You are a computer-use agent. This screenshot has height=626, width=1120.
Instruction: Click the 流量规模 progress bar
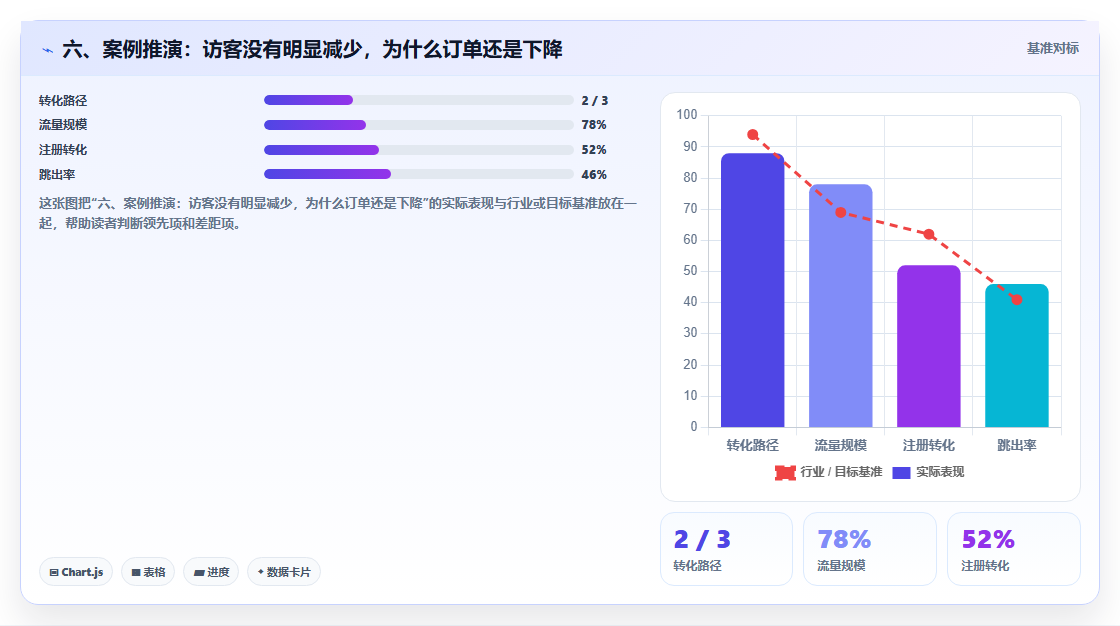tap(419, 125)
